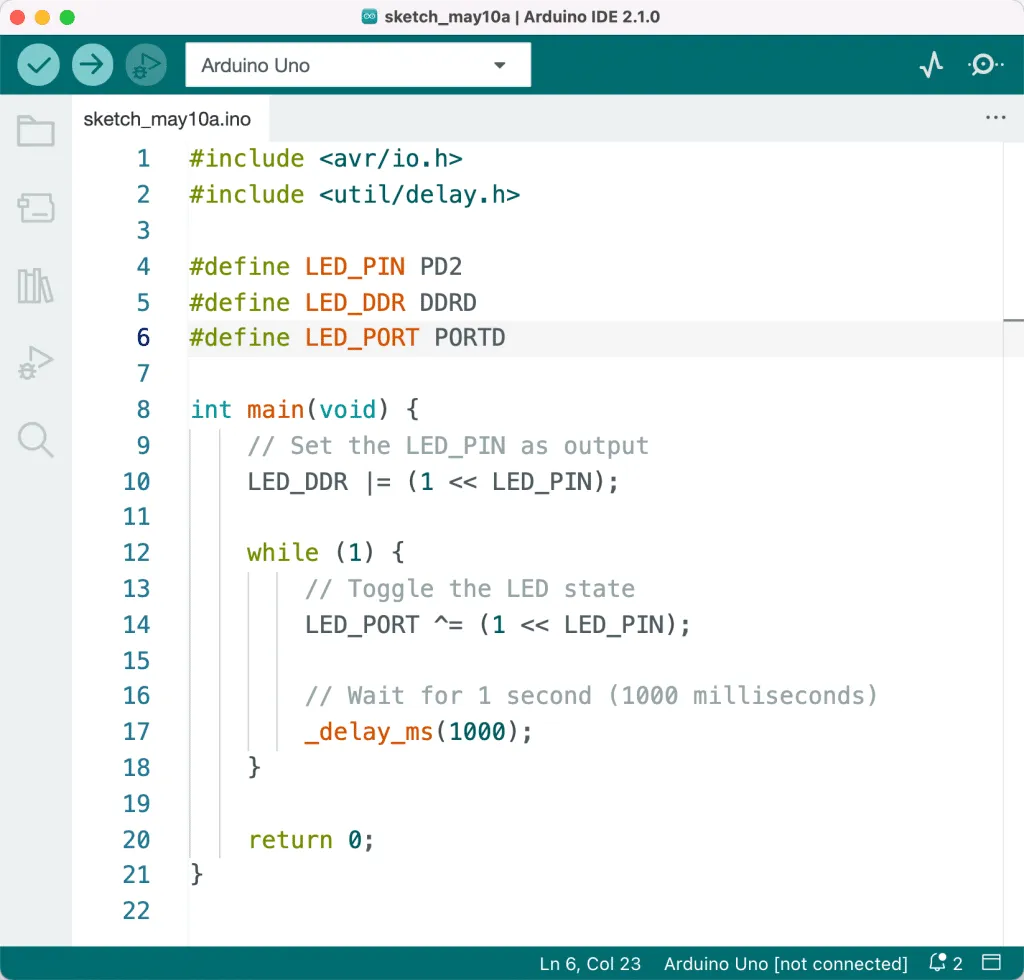The image size is (1024, 980).
Task: Start debugging with the toolbar debug icon
Action: pos(146,66)
